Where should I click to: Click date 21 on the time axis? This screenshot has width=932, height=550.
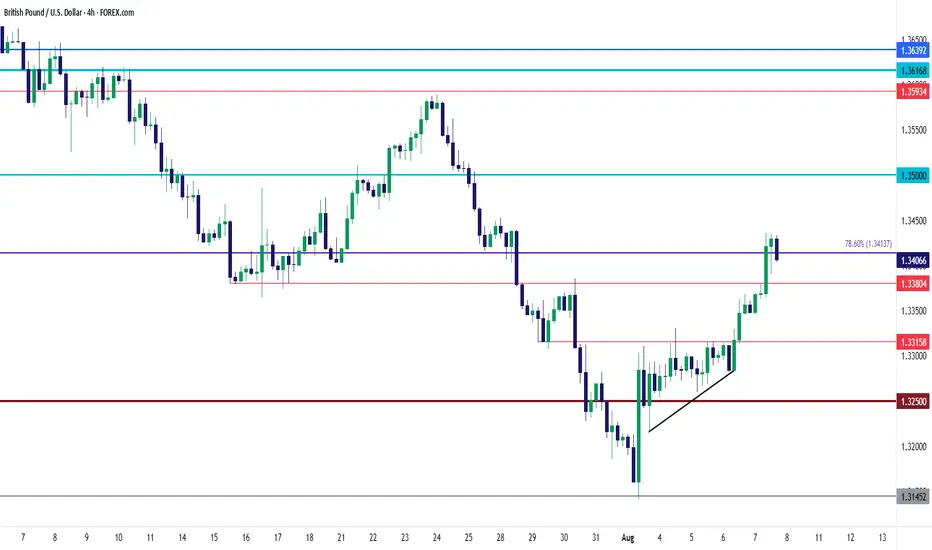coord(341,538)
